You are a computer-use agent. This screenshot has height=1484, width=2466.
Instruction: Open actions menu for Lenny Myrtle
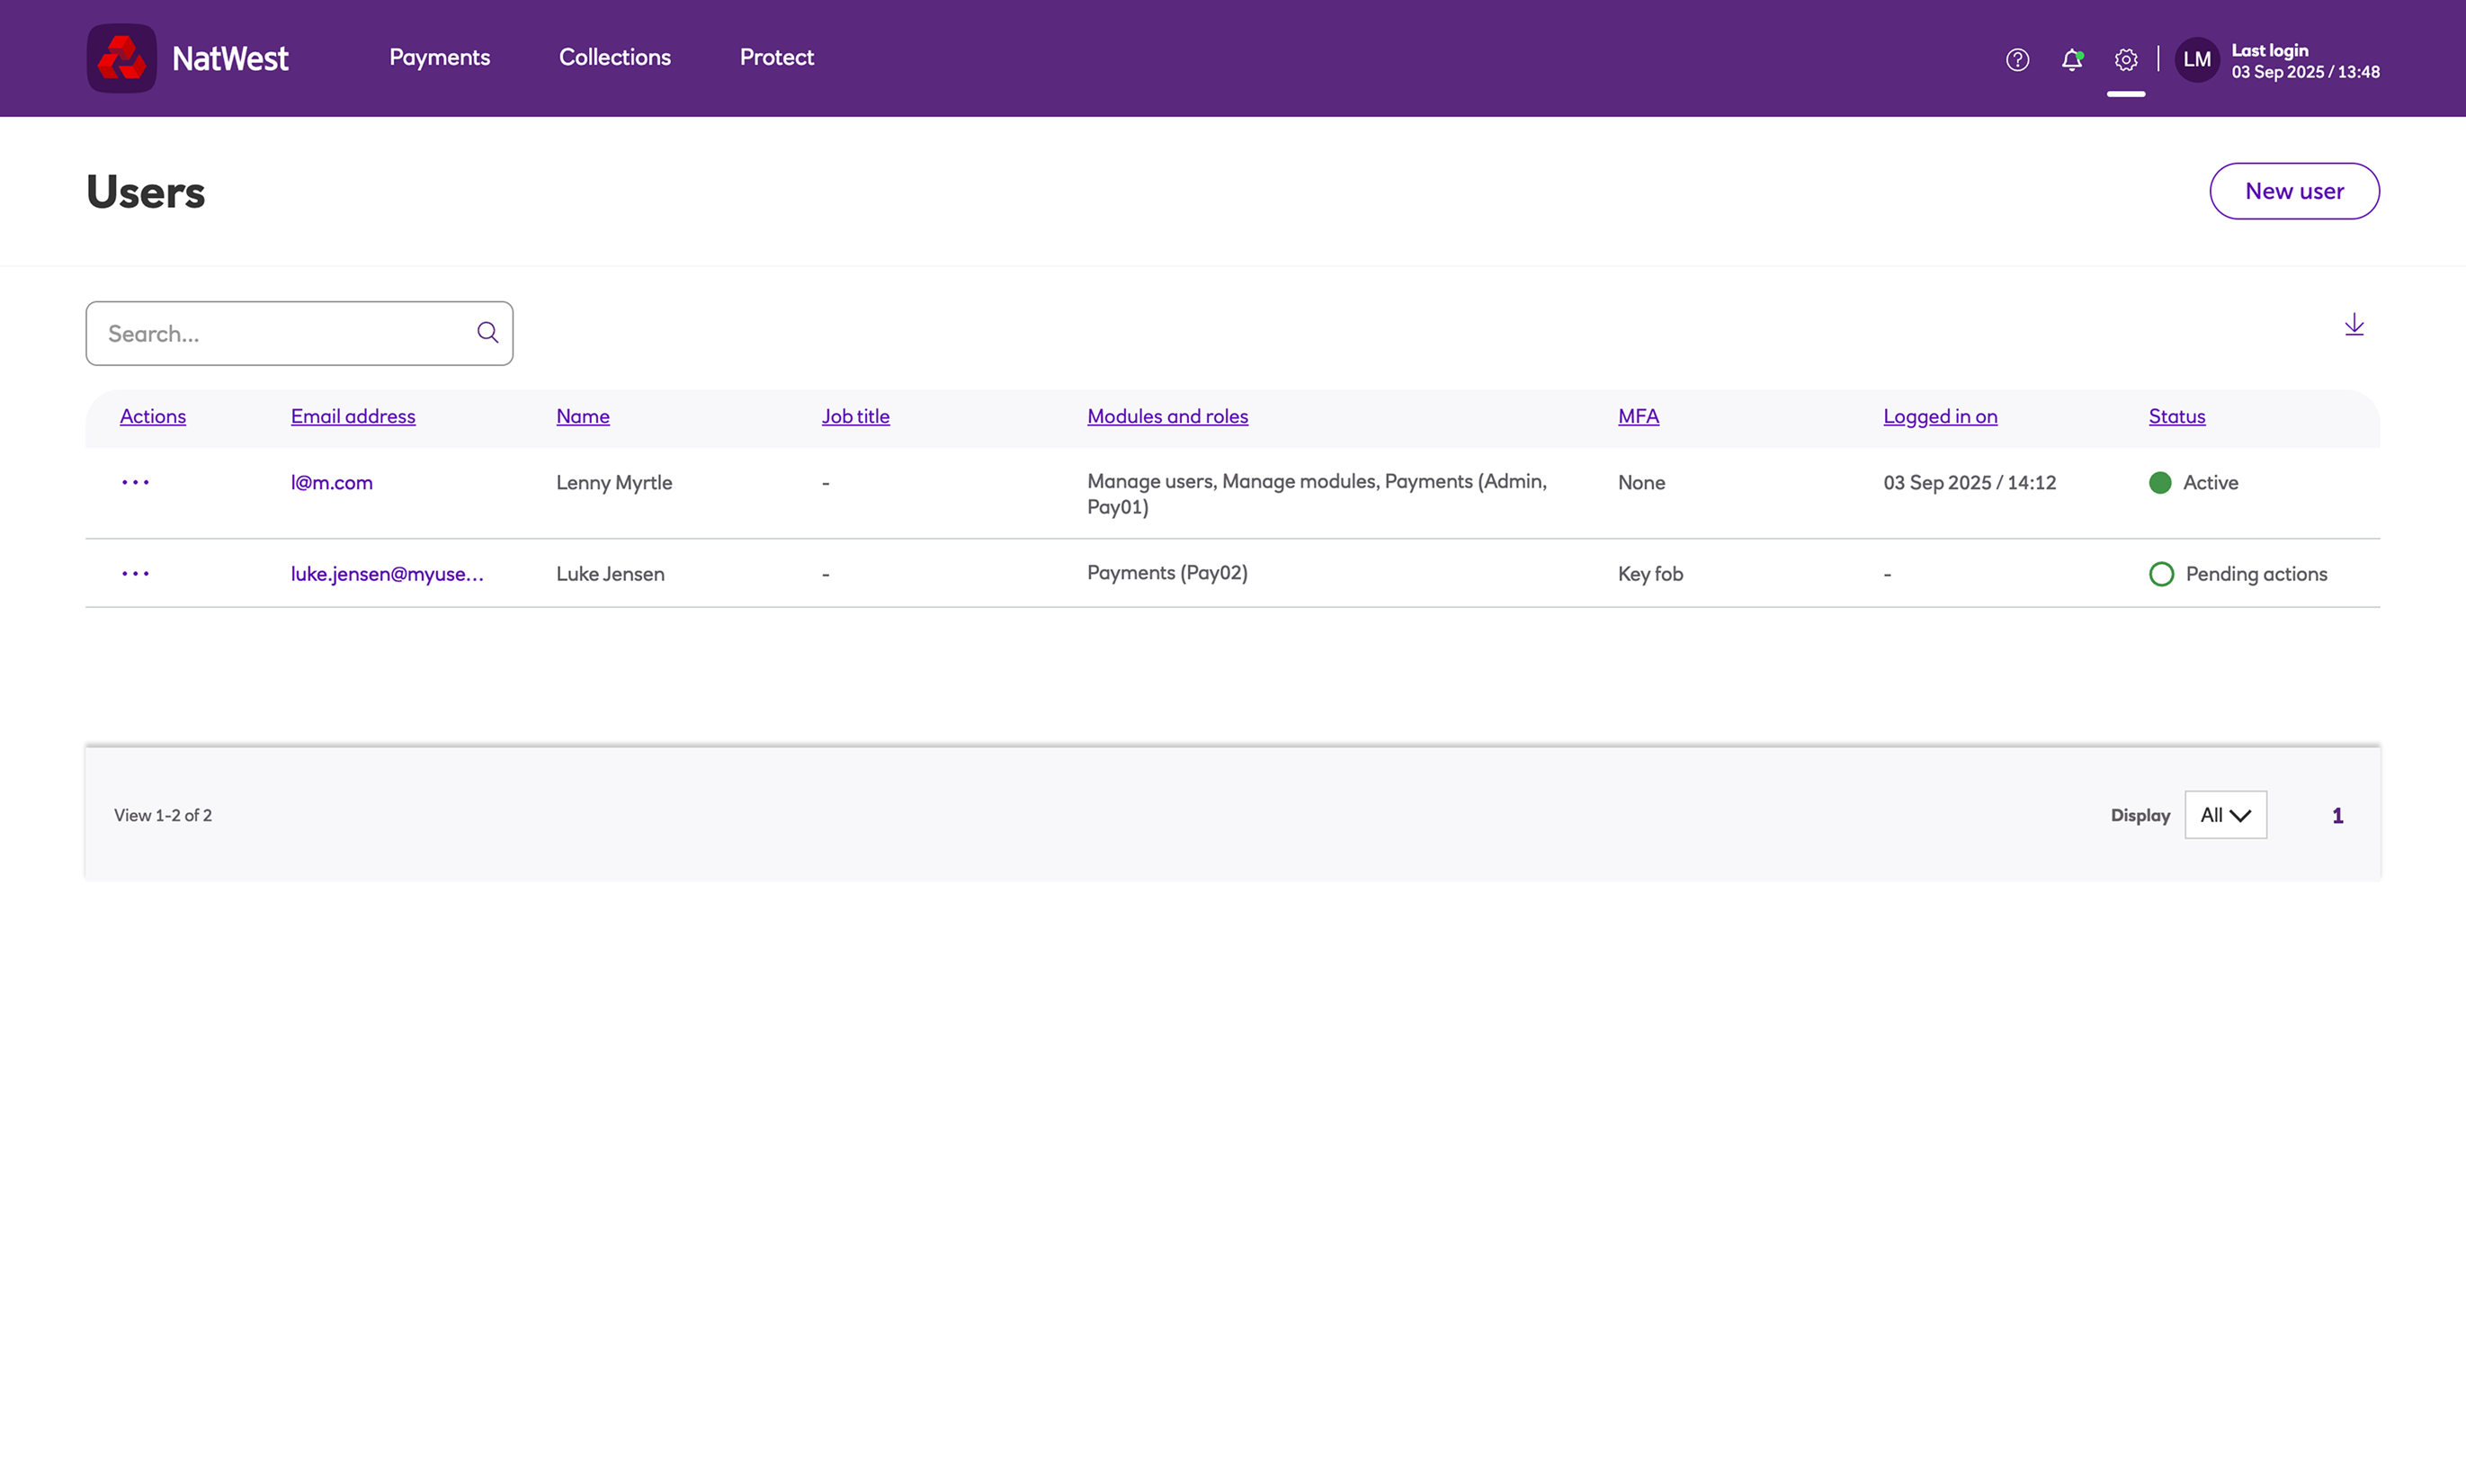tap(135, 483)
